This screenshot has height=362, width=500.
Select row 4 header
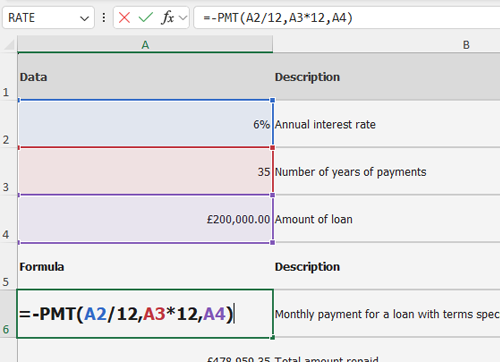pyautogui.click(x=8, y=219)
